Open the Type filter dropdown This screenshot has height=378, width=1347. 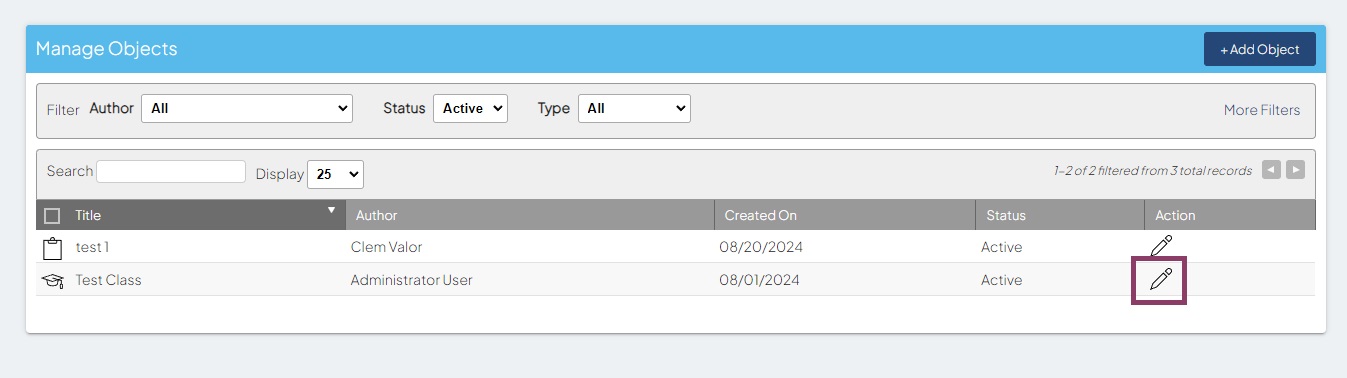634,108
